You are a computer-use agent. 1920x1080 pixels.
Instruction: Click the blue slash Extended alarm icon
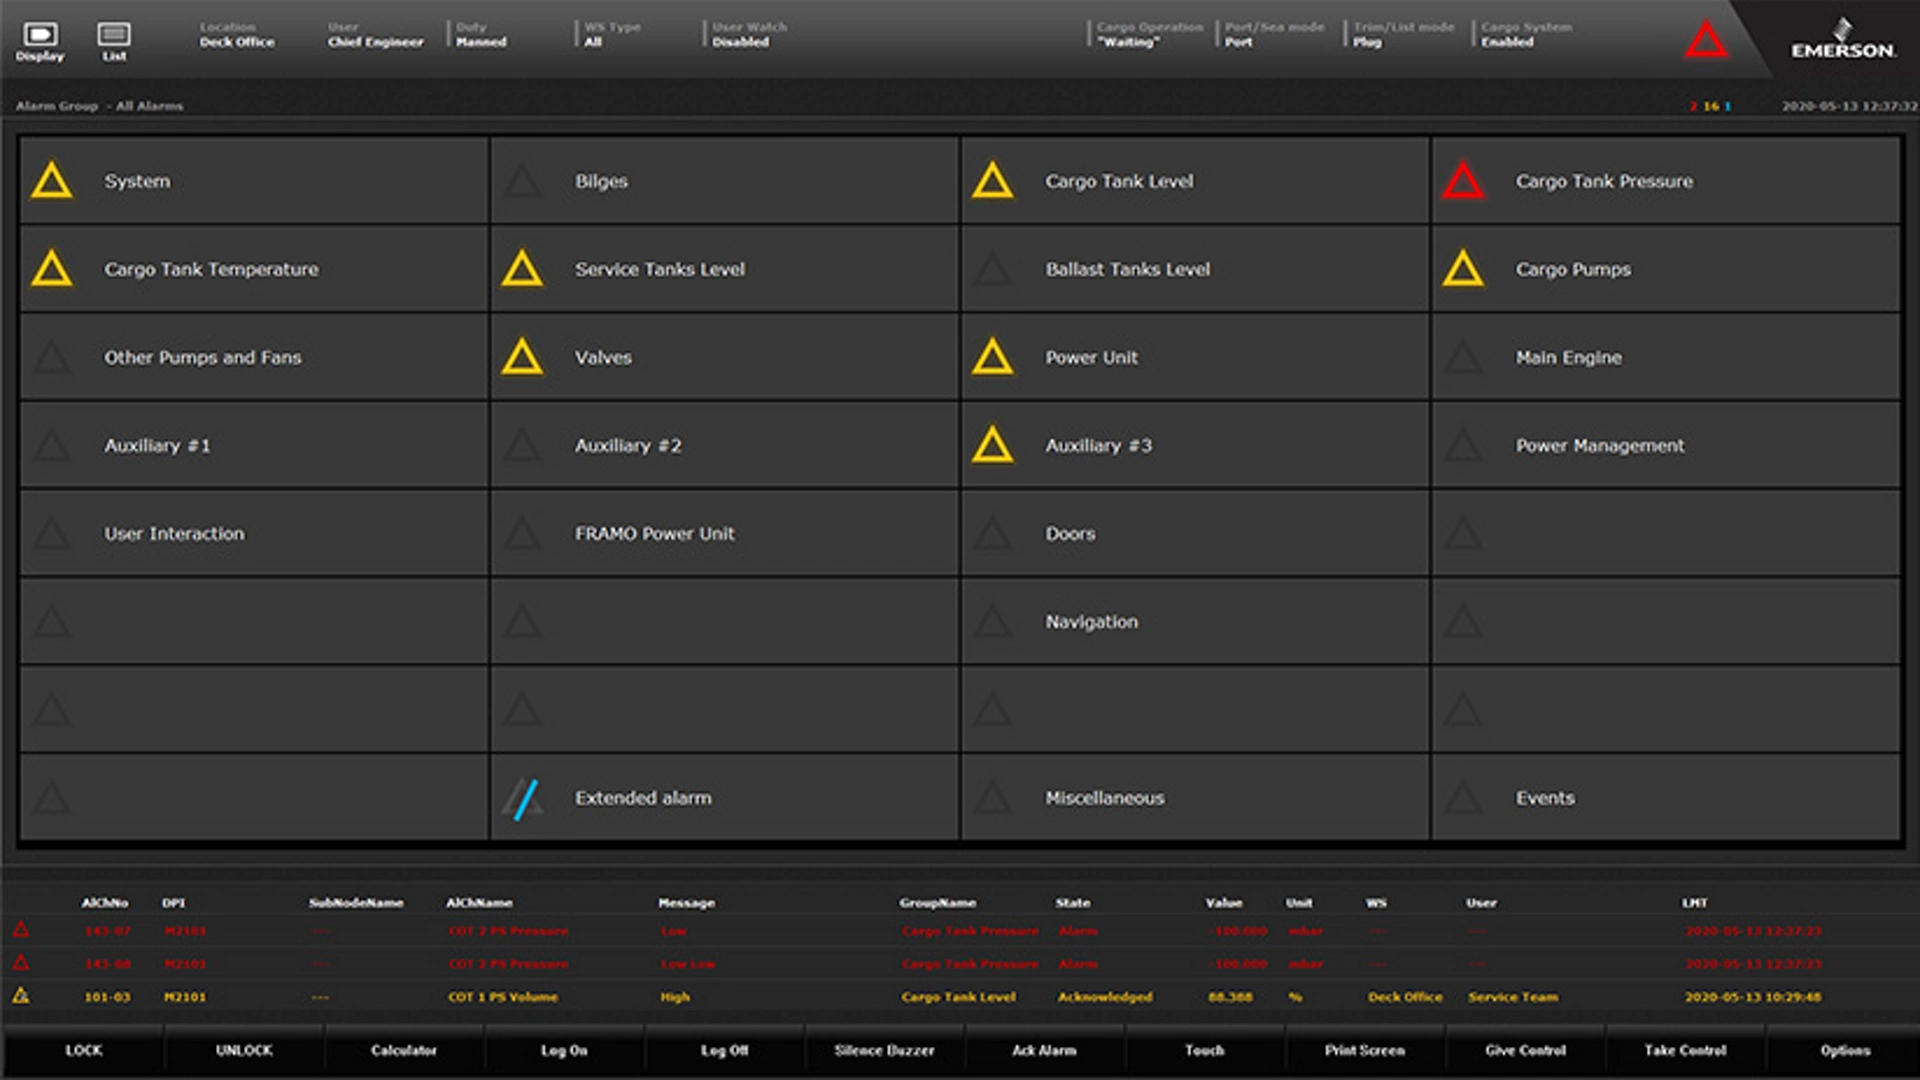(x=523, y=799)
